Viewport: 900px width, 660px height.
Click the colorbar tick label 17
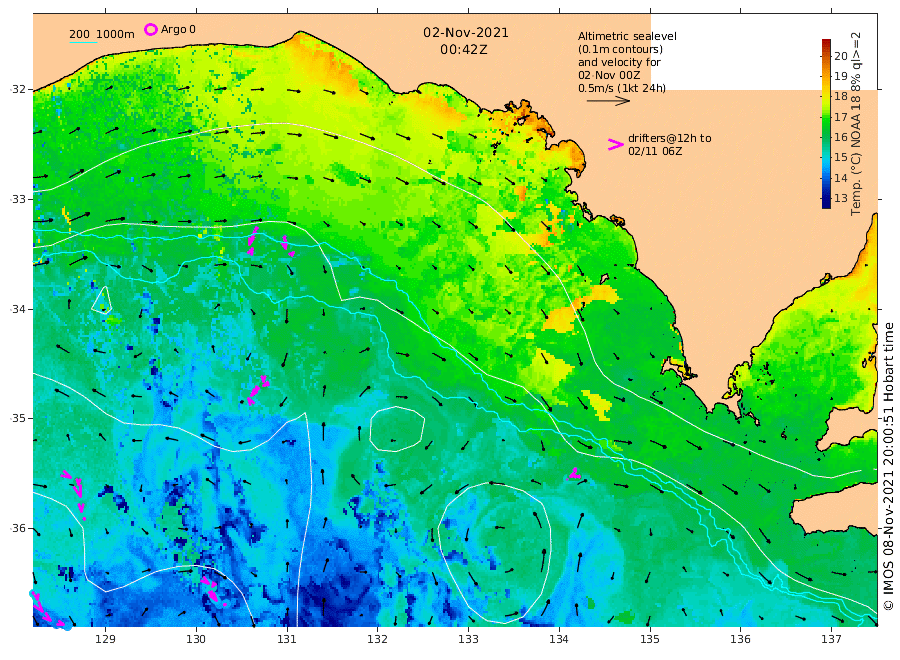pyautogui.click(x=840, y=117)
